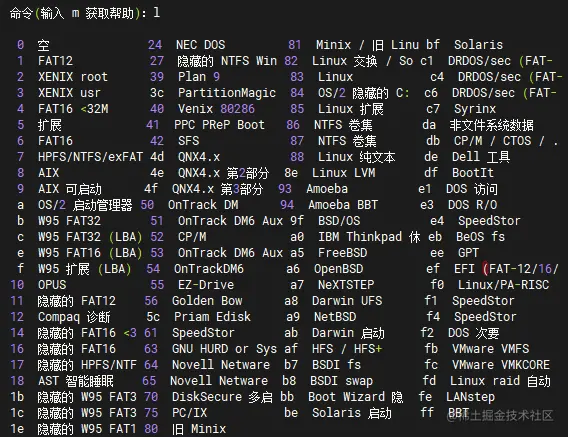
Task: Select the "Syrinx" entry
Action: point(475,109)
